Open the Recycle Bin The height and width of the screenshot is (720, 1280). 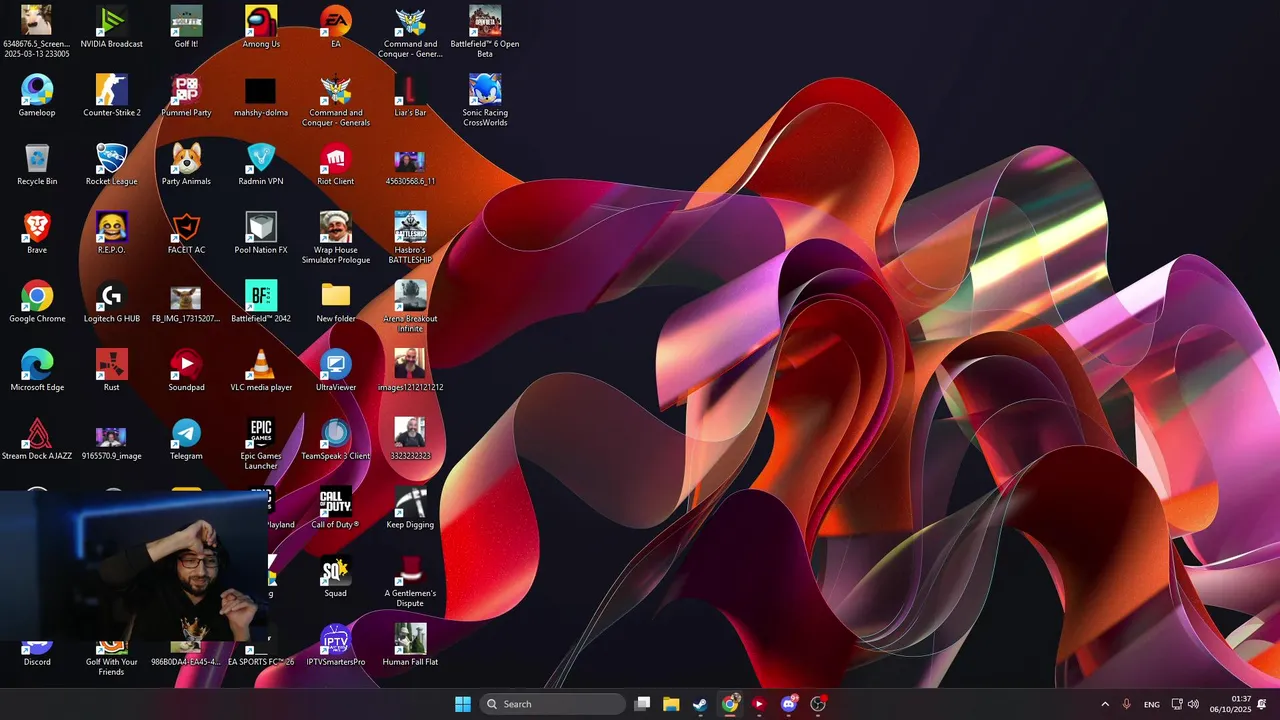pyautogui.click(x=37, y=165)
